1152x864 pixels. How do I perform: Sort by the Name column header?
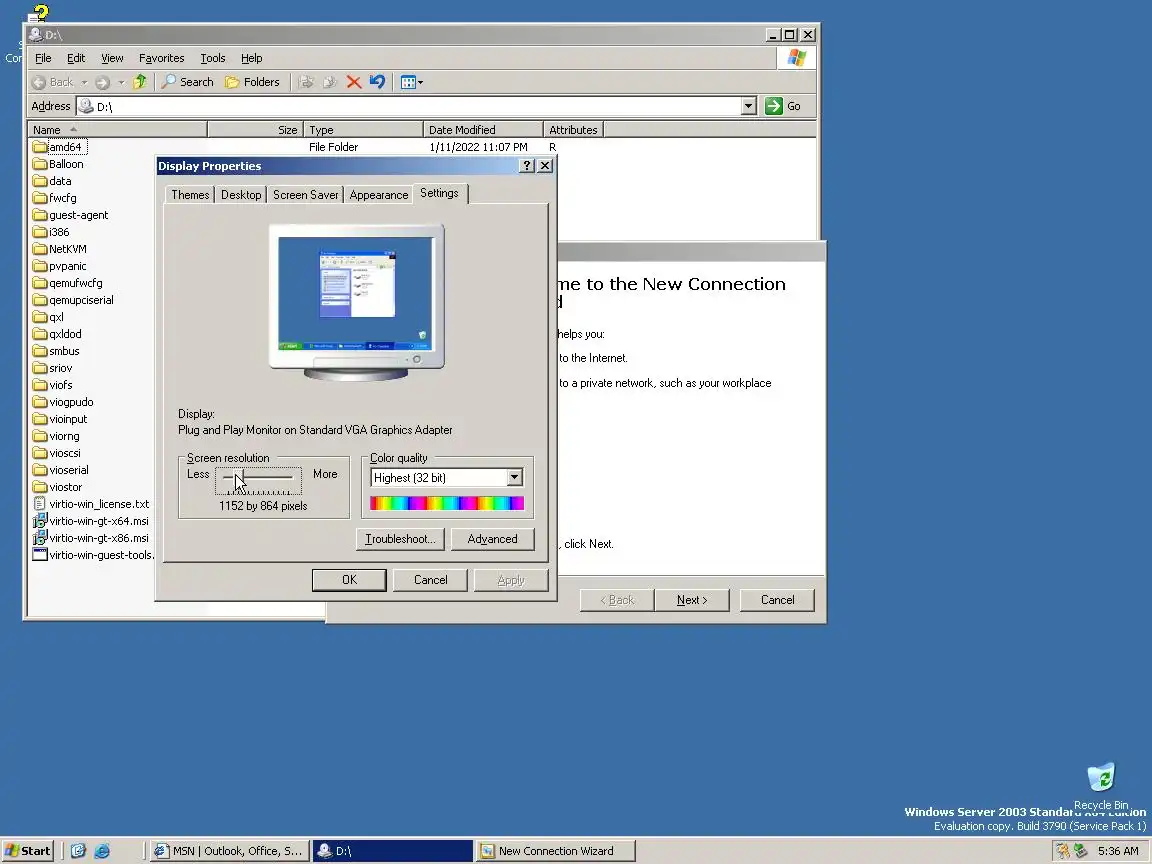(x=118, y=129)
